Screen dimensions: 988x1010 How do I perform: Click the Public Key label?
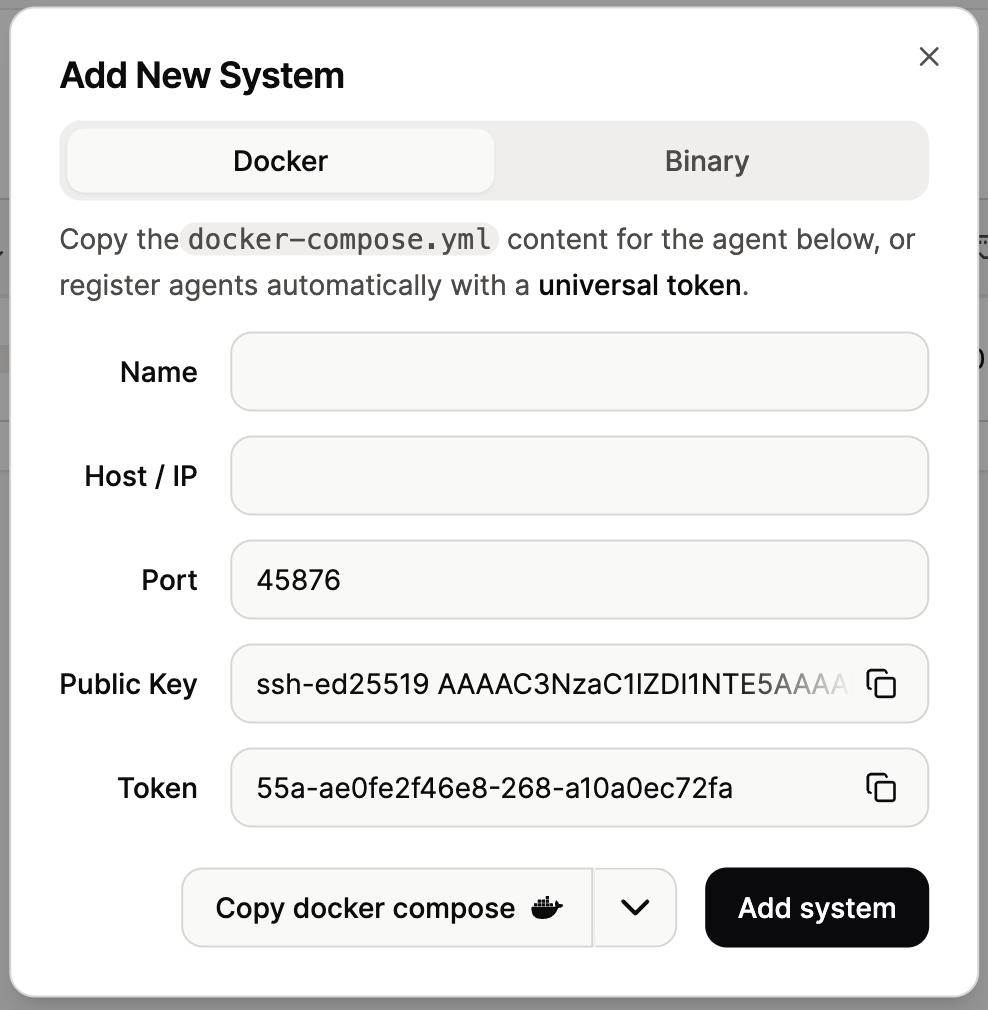tap(128, 684)
